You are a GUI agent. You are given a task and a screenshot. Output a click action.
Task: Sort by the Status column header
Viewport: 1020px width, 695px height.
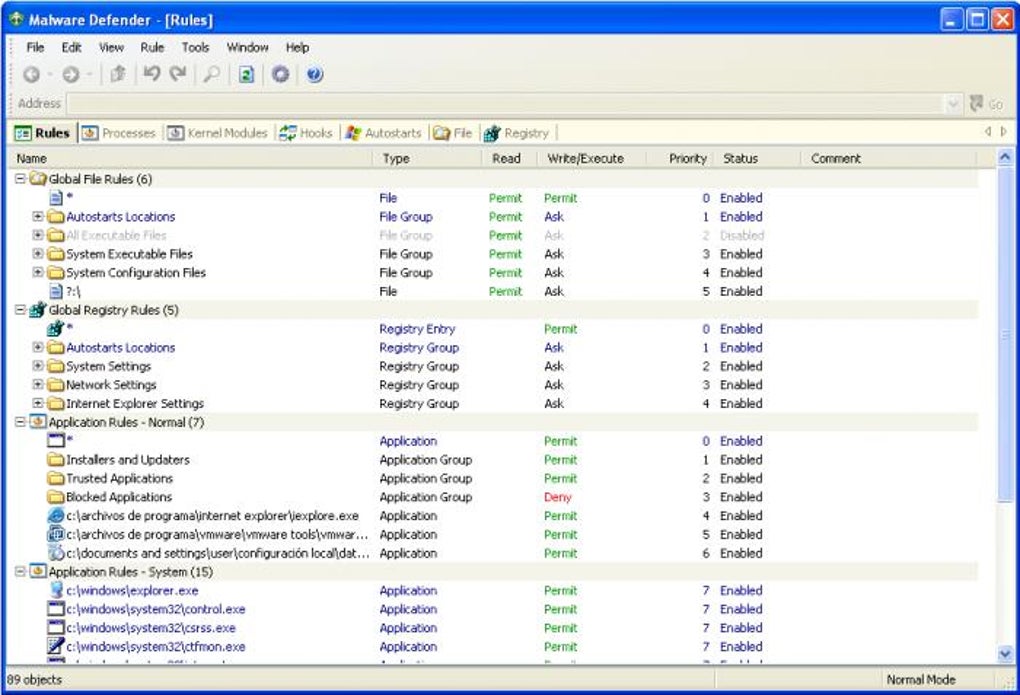pos(757,158)
